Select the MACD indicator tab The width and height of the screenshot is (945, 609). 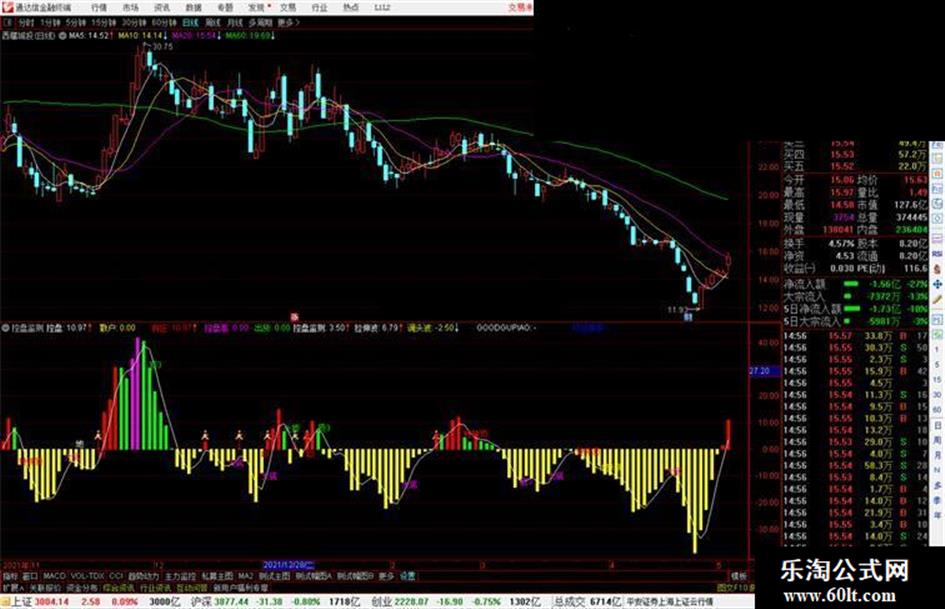[54, 576]
